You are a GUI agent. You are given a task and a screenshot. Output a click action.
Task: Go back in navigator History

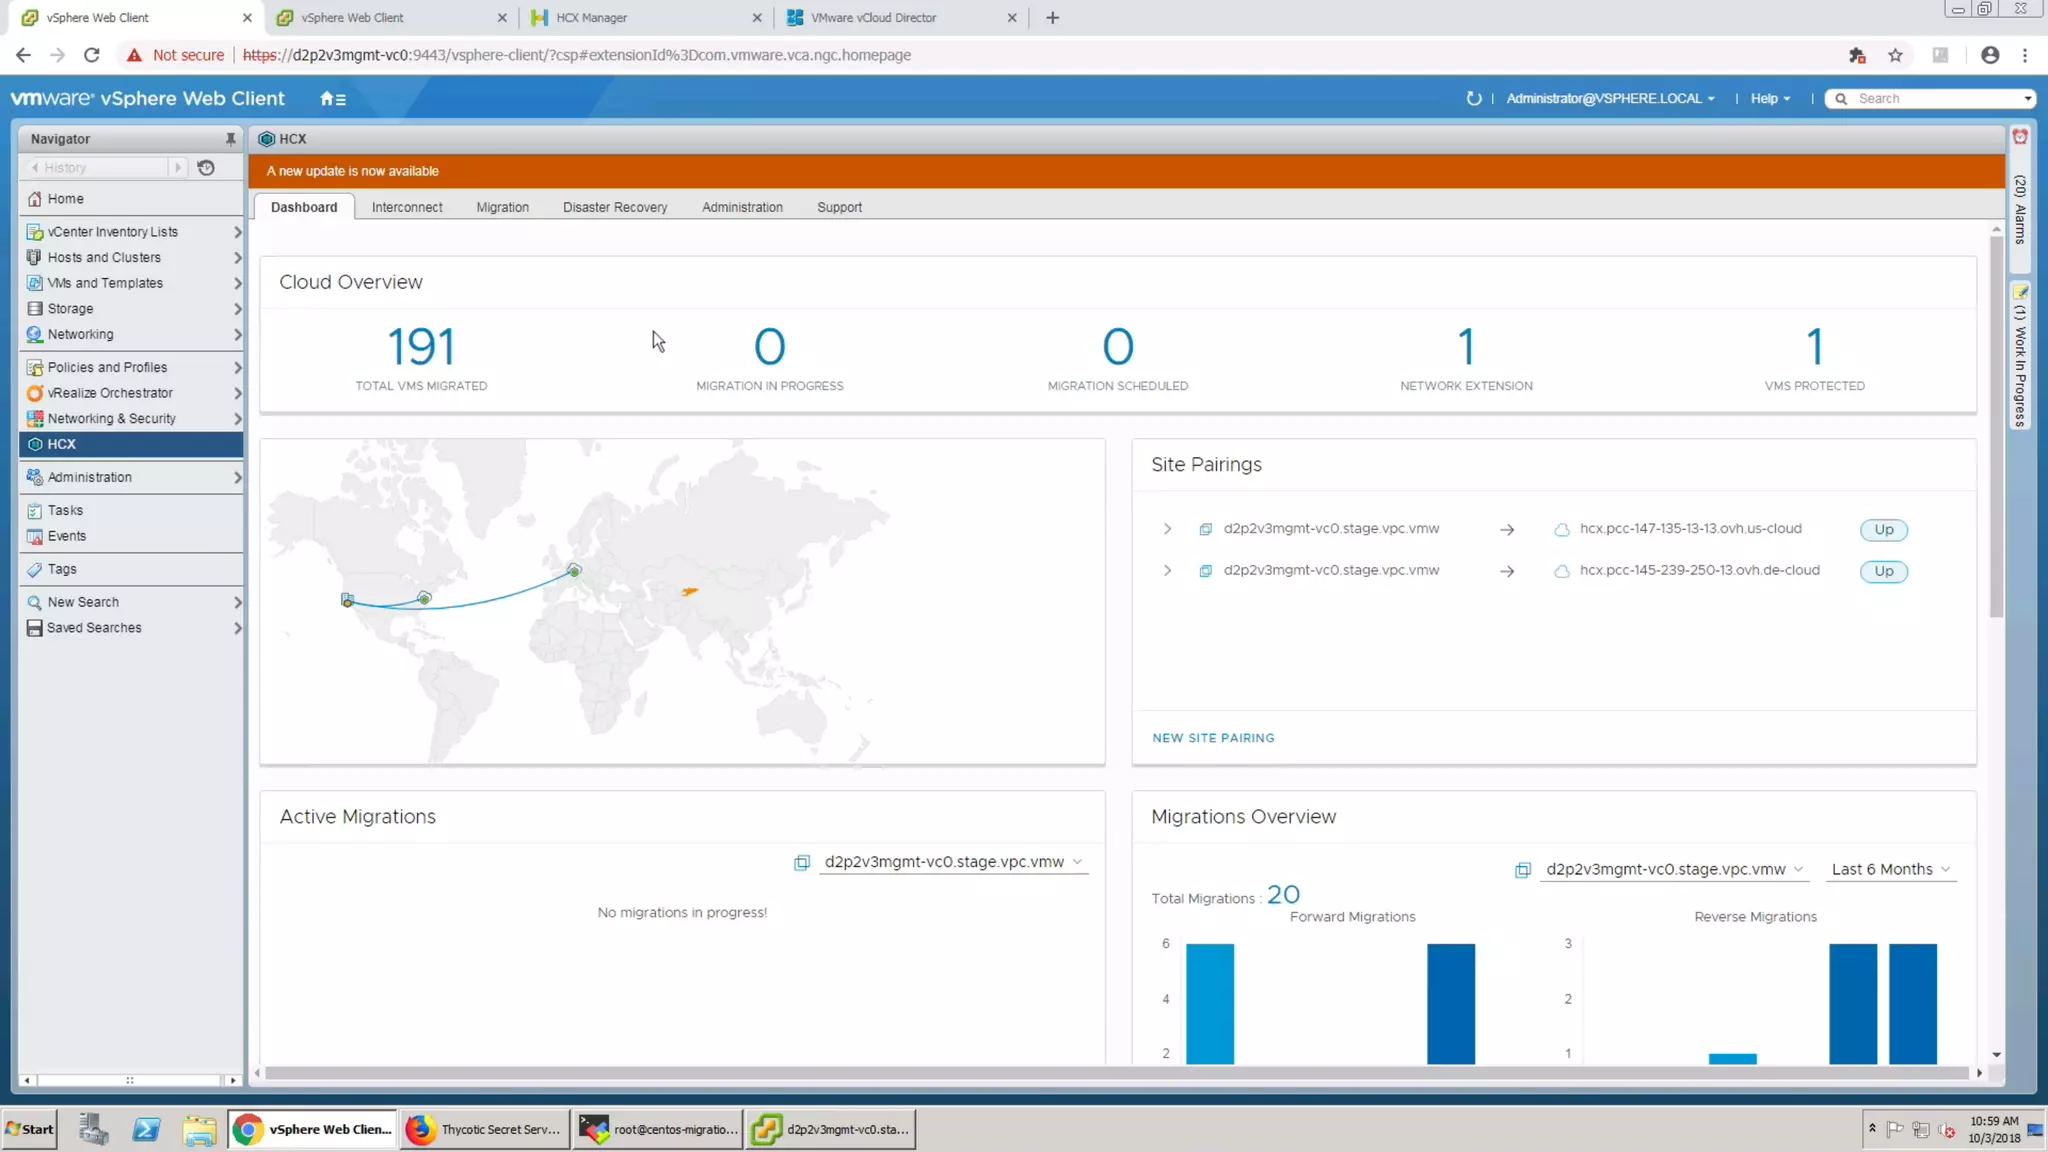click(x=34, y=167)
